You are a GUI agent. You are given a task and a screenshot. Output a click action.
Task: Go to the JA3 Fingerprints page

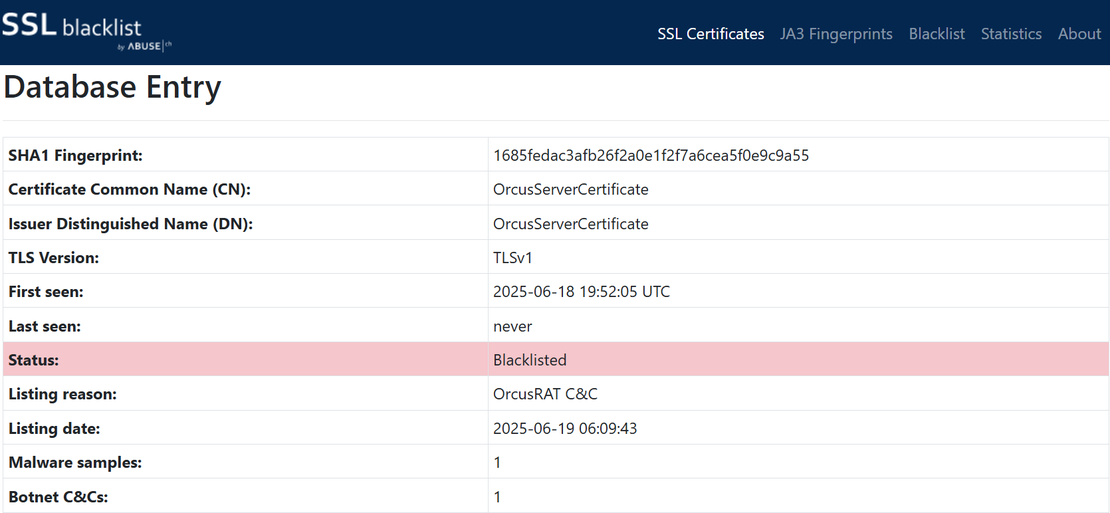tap(836, 34)
